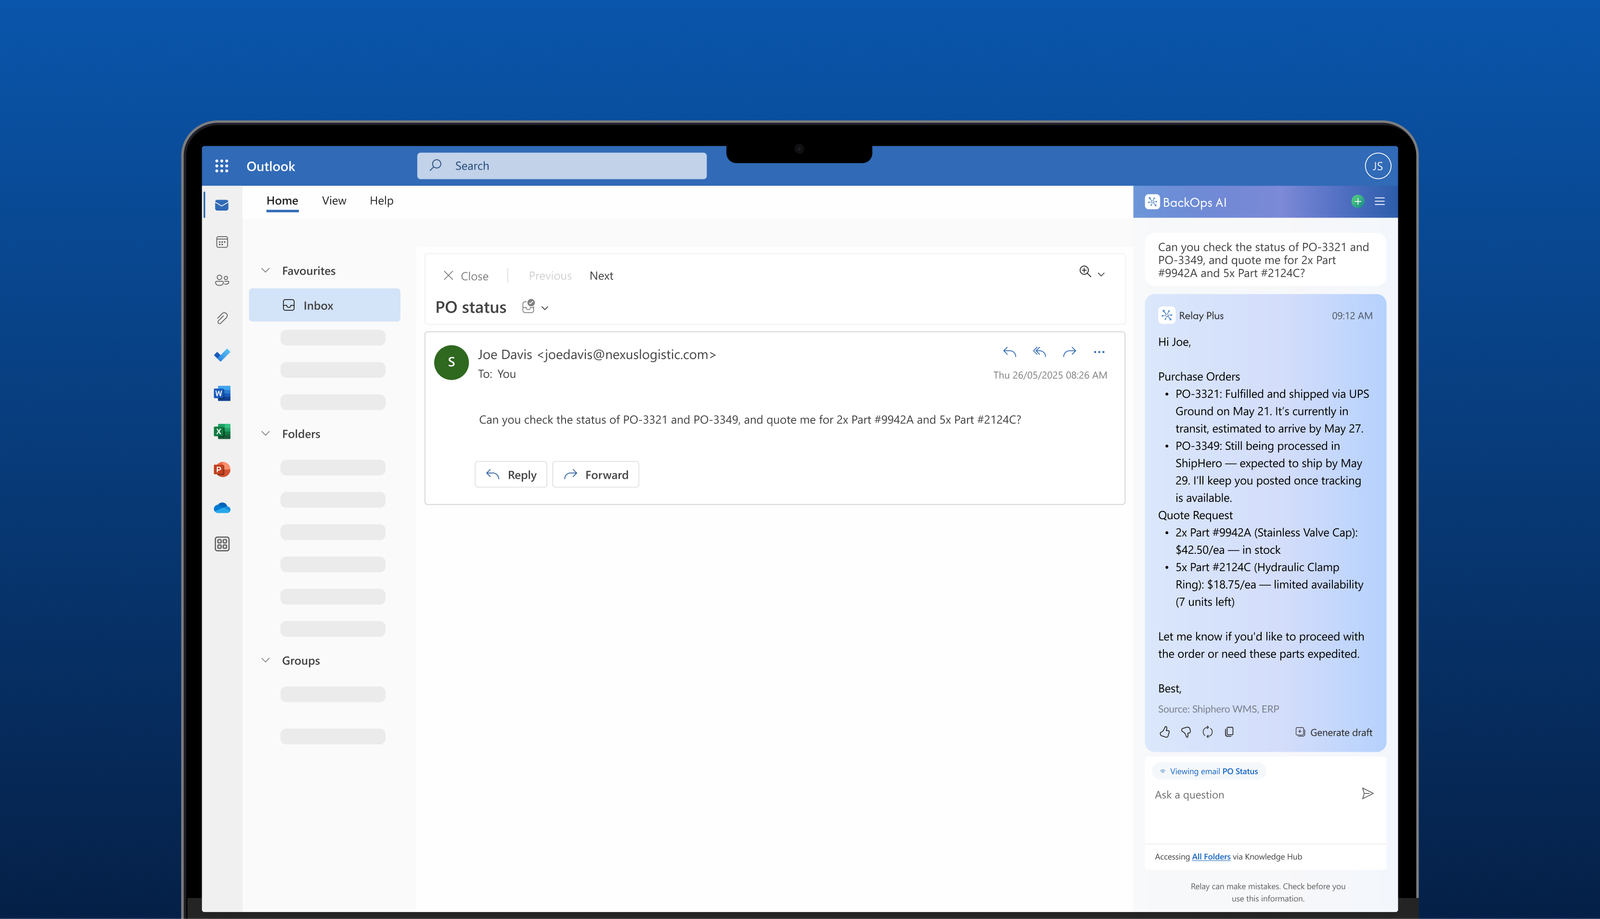Click the Viewing email PO Status chip
1600x919 pixels.
(x=1209, y=771)
